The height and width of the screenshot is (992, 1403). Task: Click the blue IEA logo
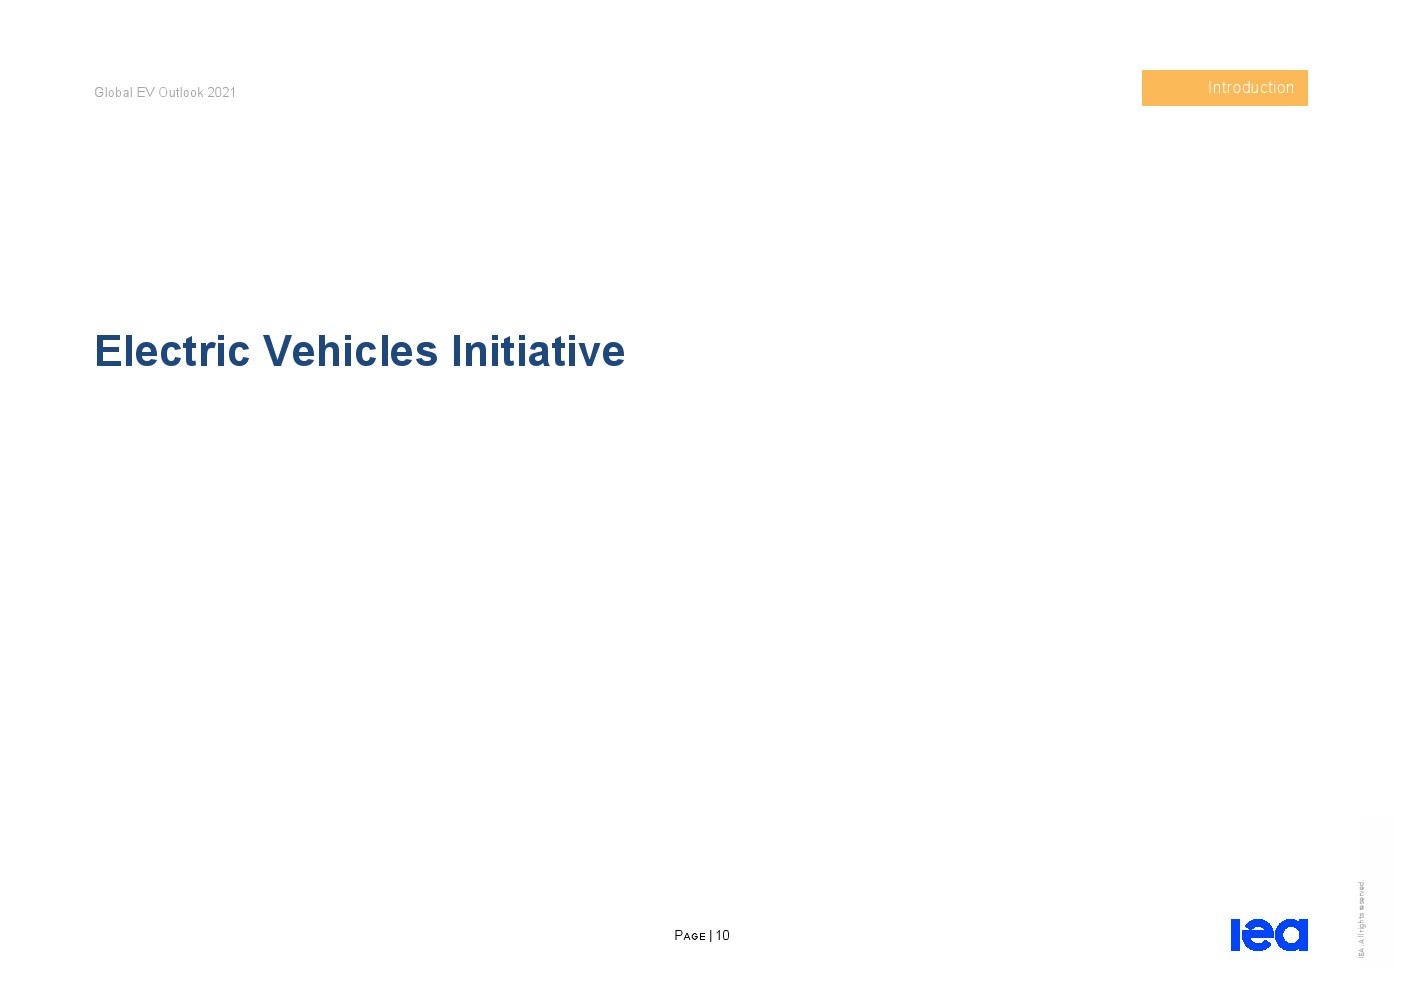click(x=1269, y=934)
